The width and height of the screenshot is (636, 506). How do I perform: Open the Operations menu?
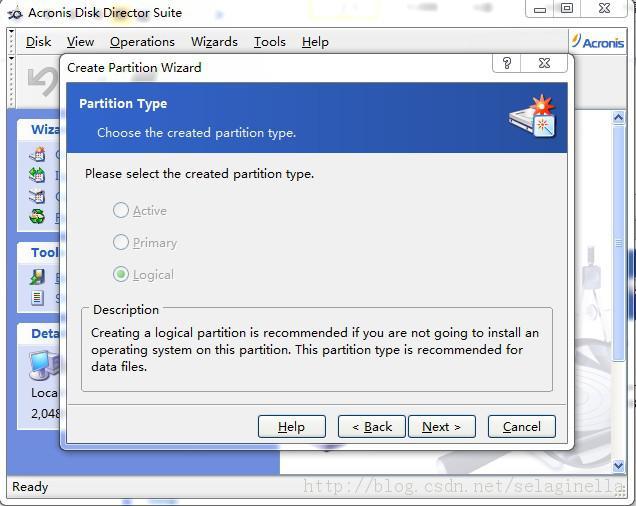click(x=142, y=42)
